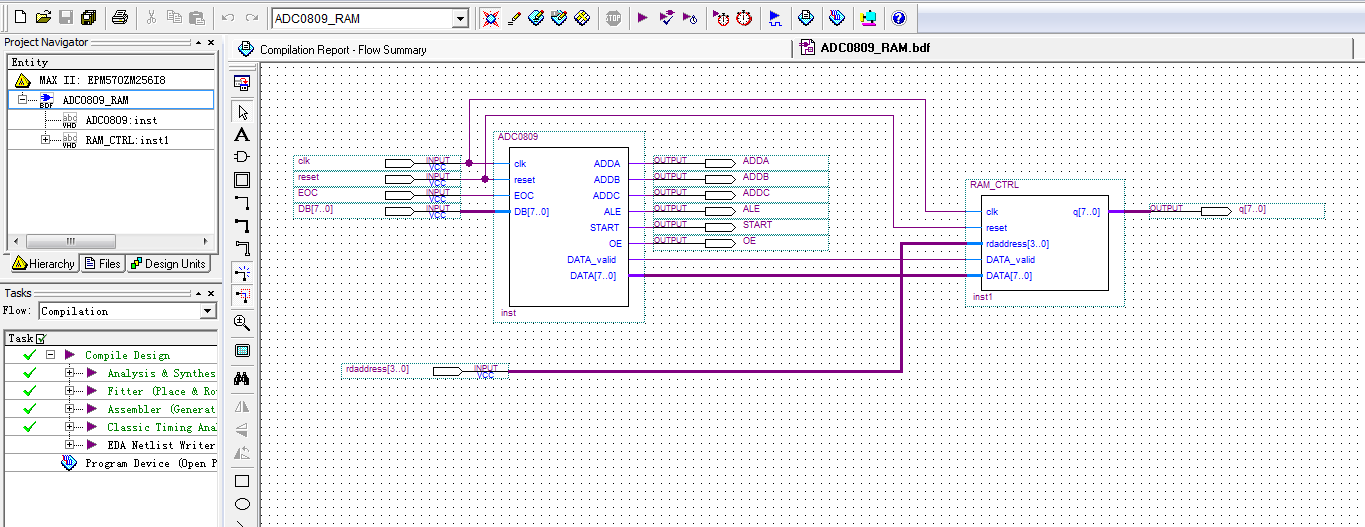Open the Help question mark icon
Viewport: 1365px width, 527px height.
[x=898, y=18]
